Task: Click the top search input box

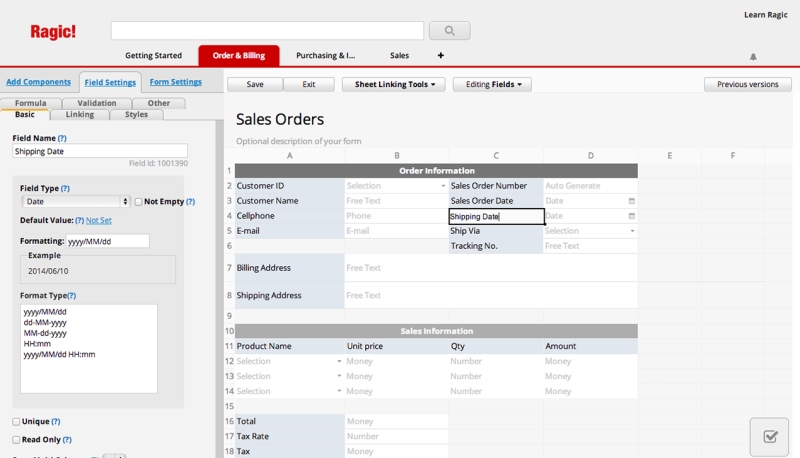Action: click(x=267, y=31)
